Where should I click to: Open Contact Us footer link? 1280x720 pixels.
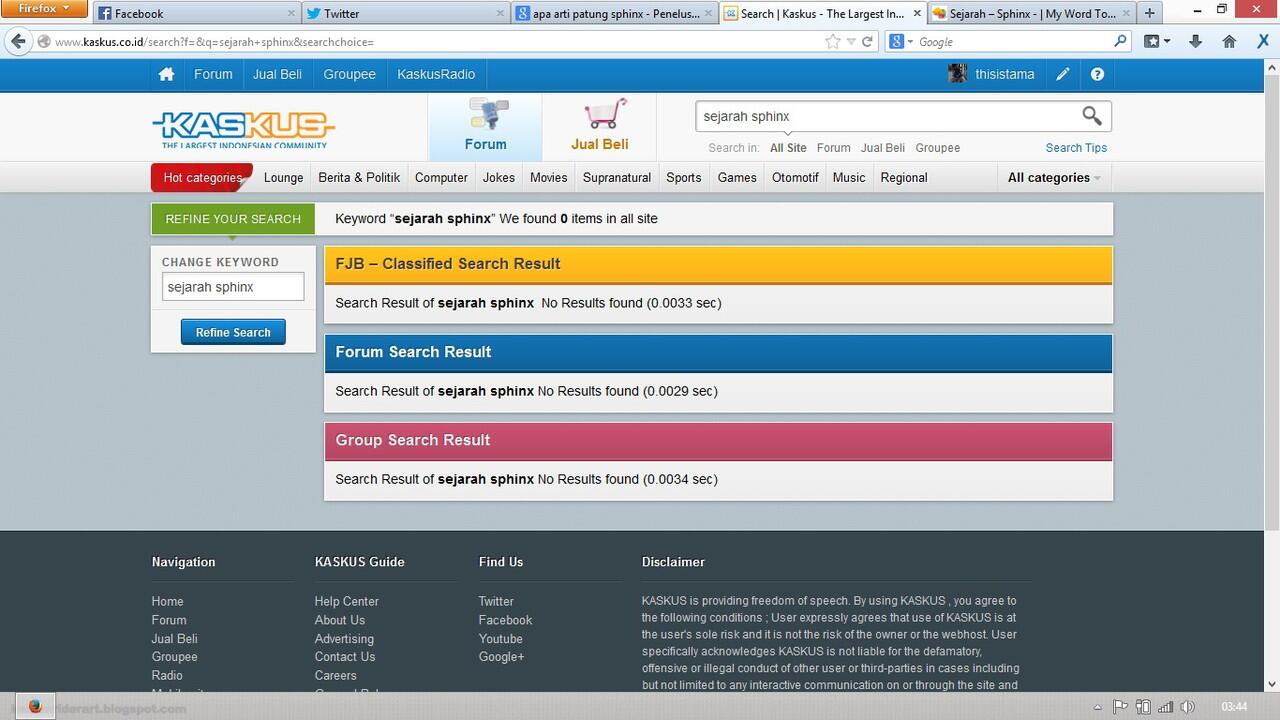[x=345, y=657]
